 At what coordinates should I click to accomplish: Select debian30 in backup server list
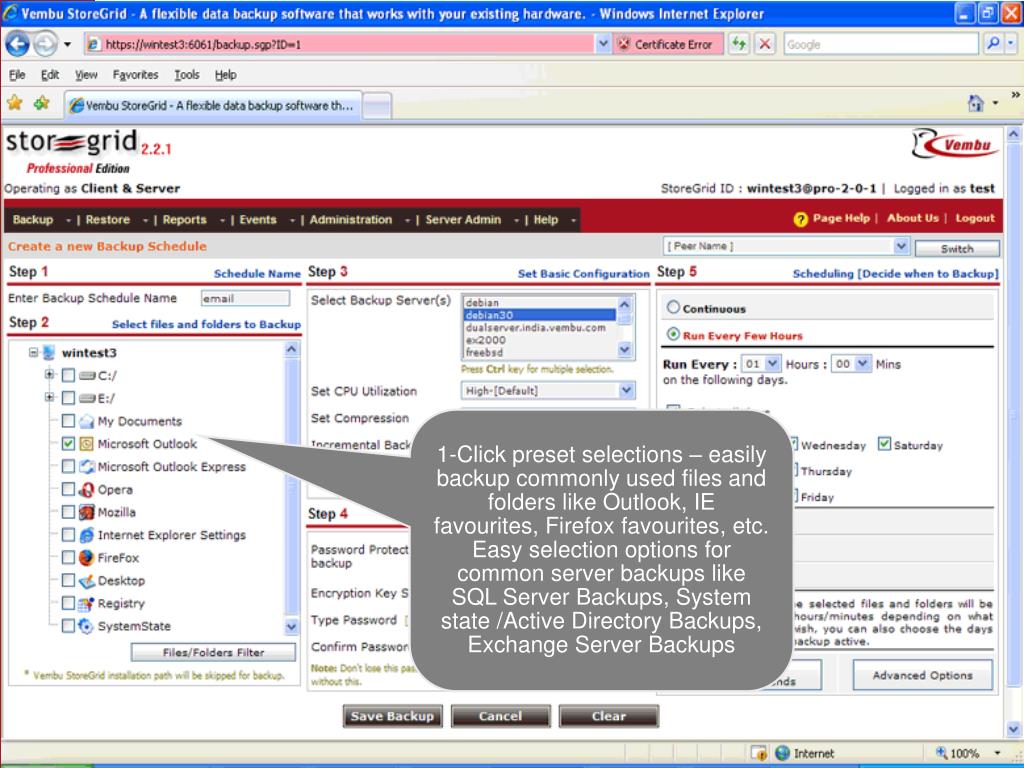point(539,315)
